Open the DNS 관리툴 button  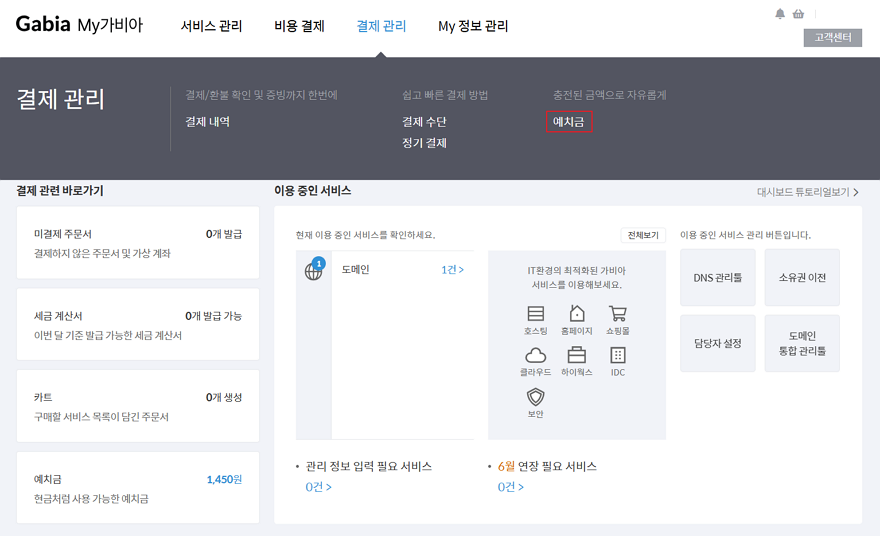click(x=718, y=277)
